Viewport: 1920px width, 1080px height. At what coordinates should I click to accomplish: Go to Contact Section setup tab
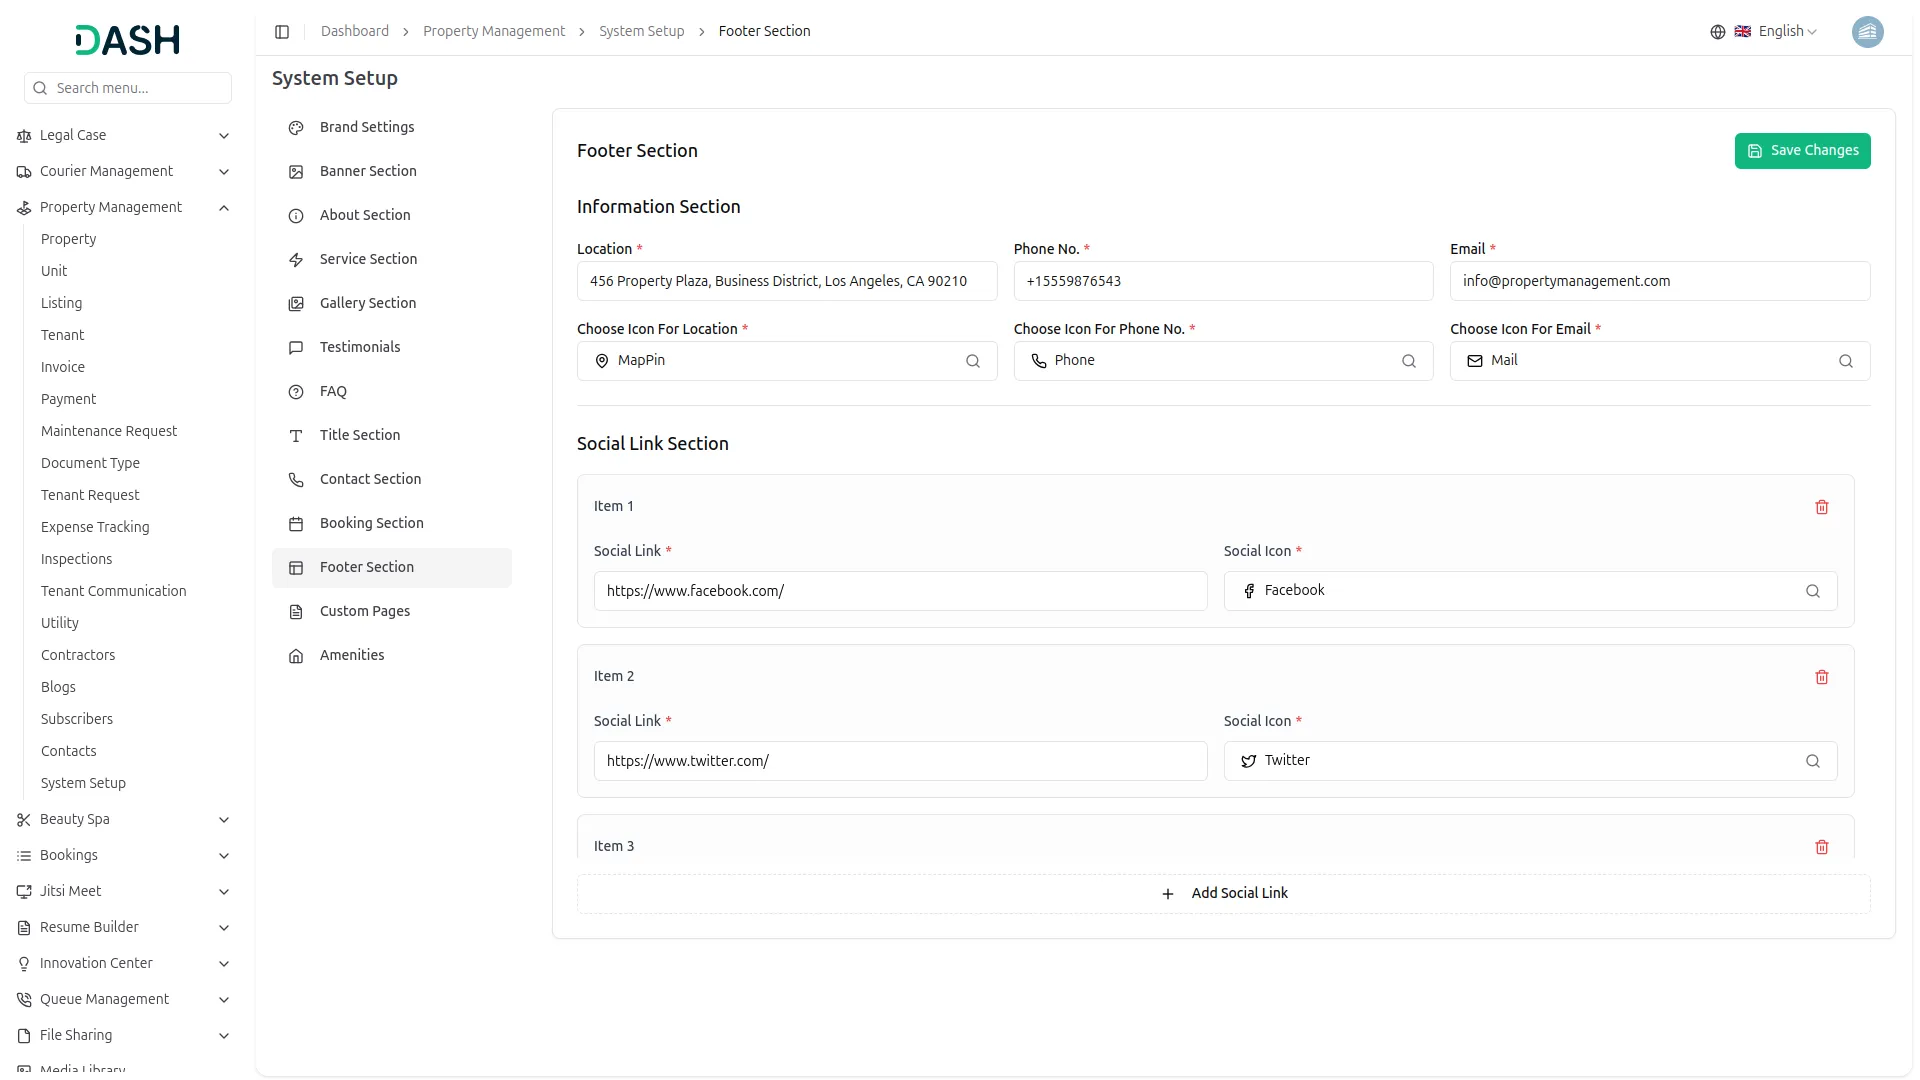pyautogui.click(x=370, y=479)
